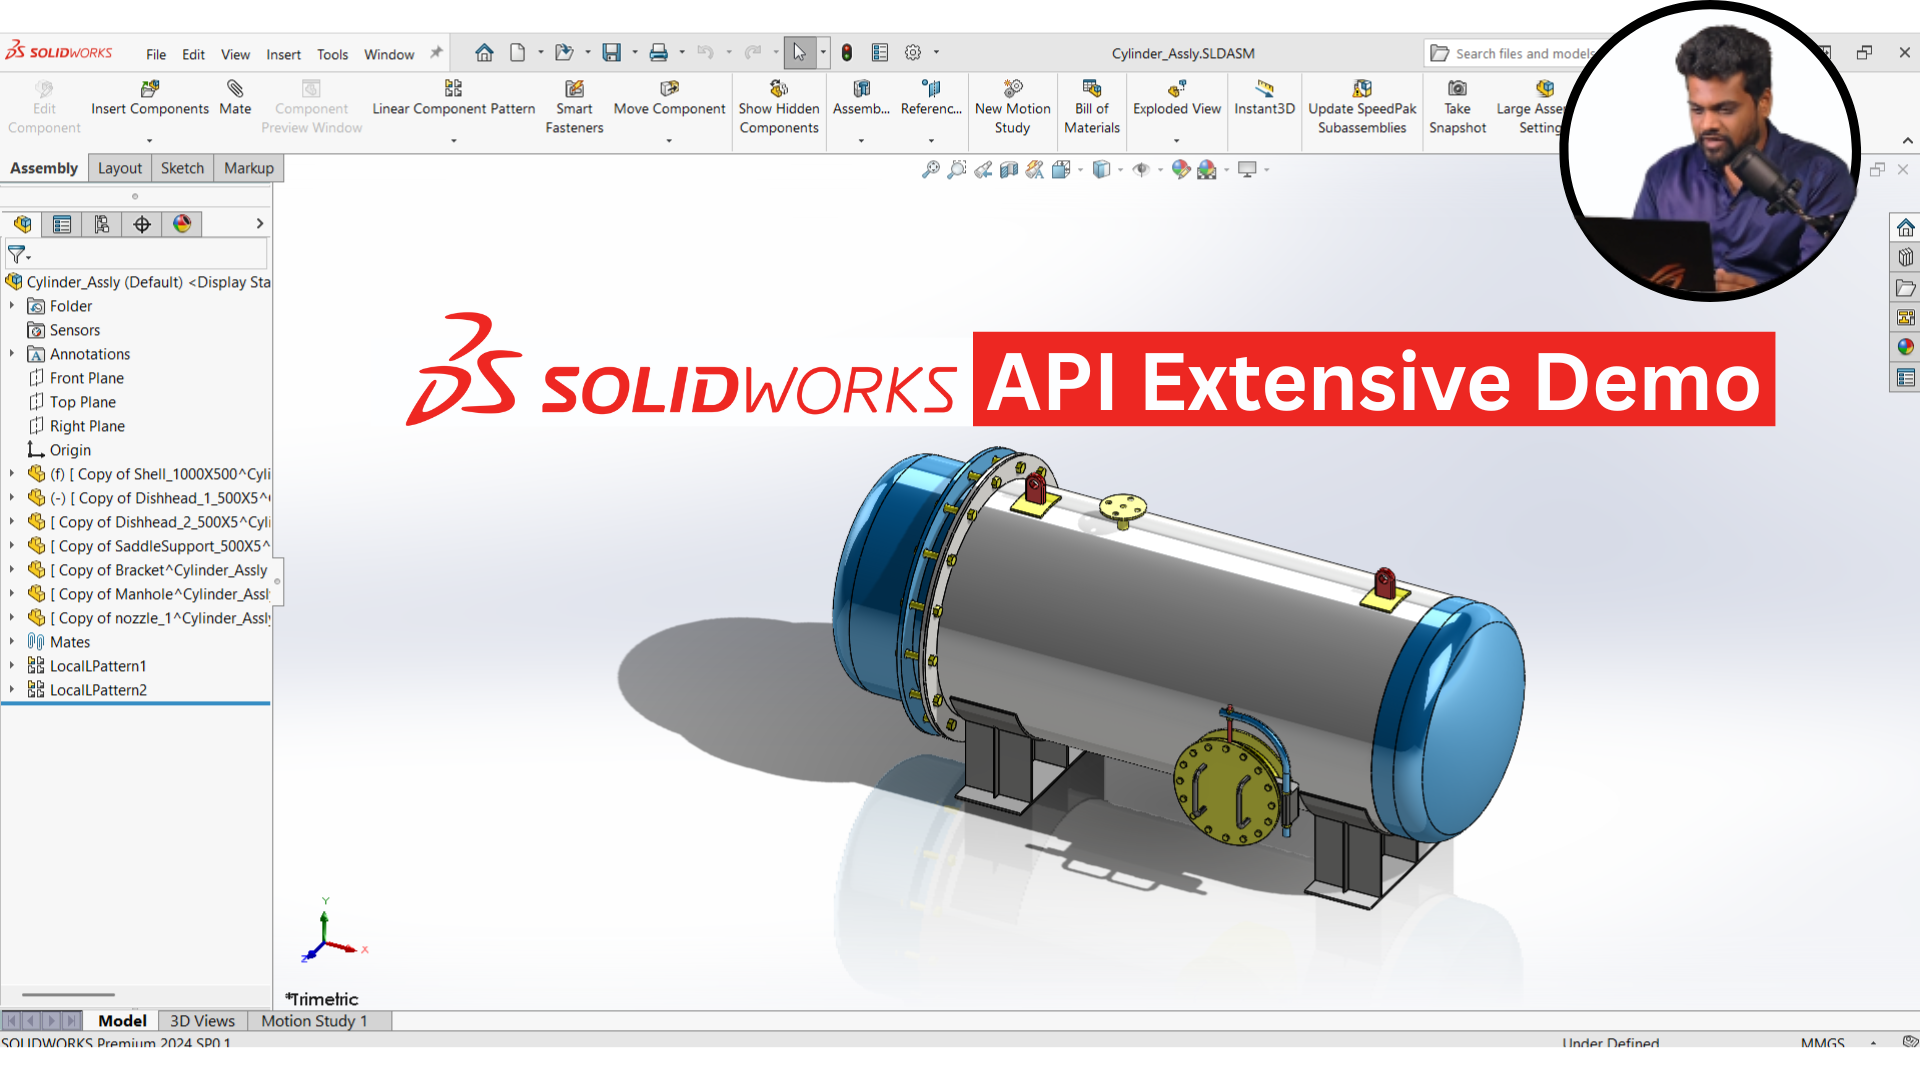The height and width of the screenshot is (1080, 1920).
Task: Open the Insert Components dropdown arrow
Action: pos(150,141)
